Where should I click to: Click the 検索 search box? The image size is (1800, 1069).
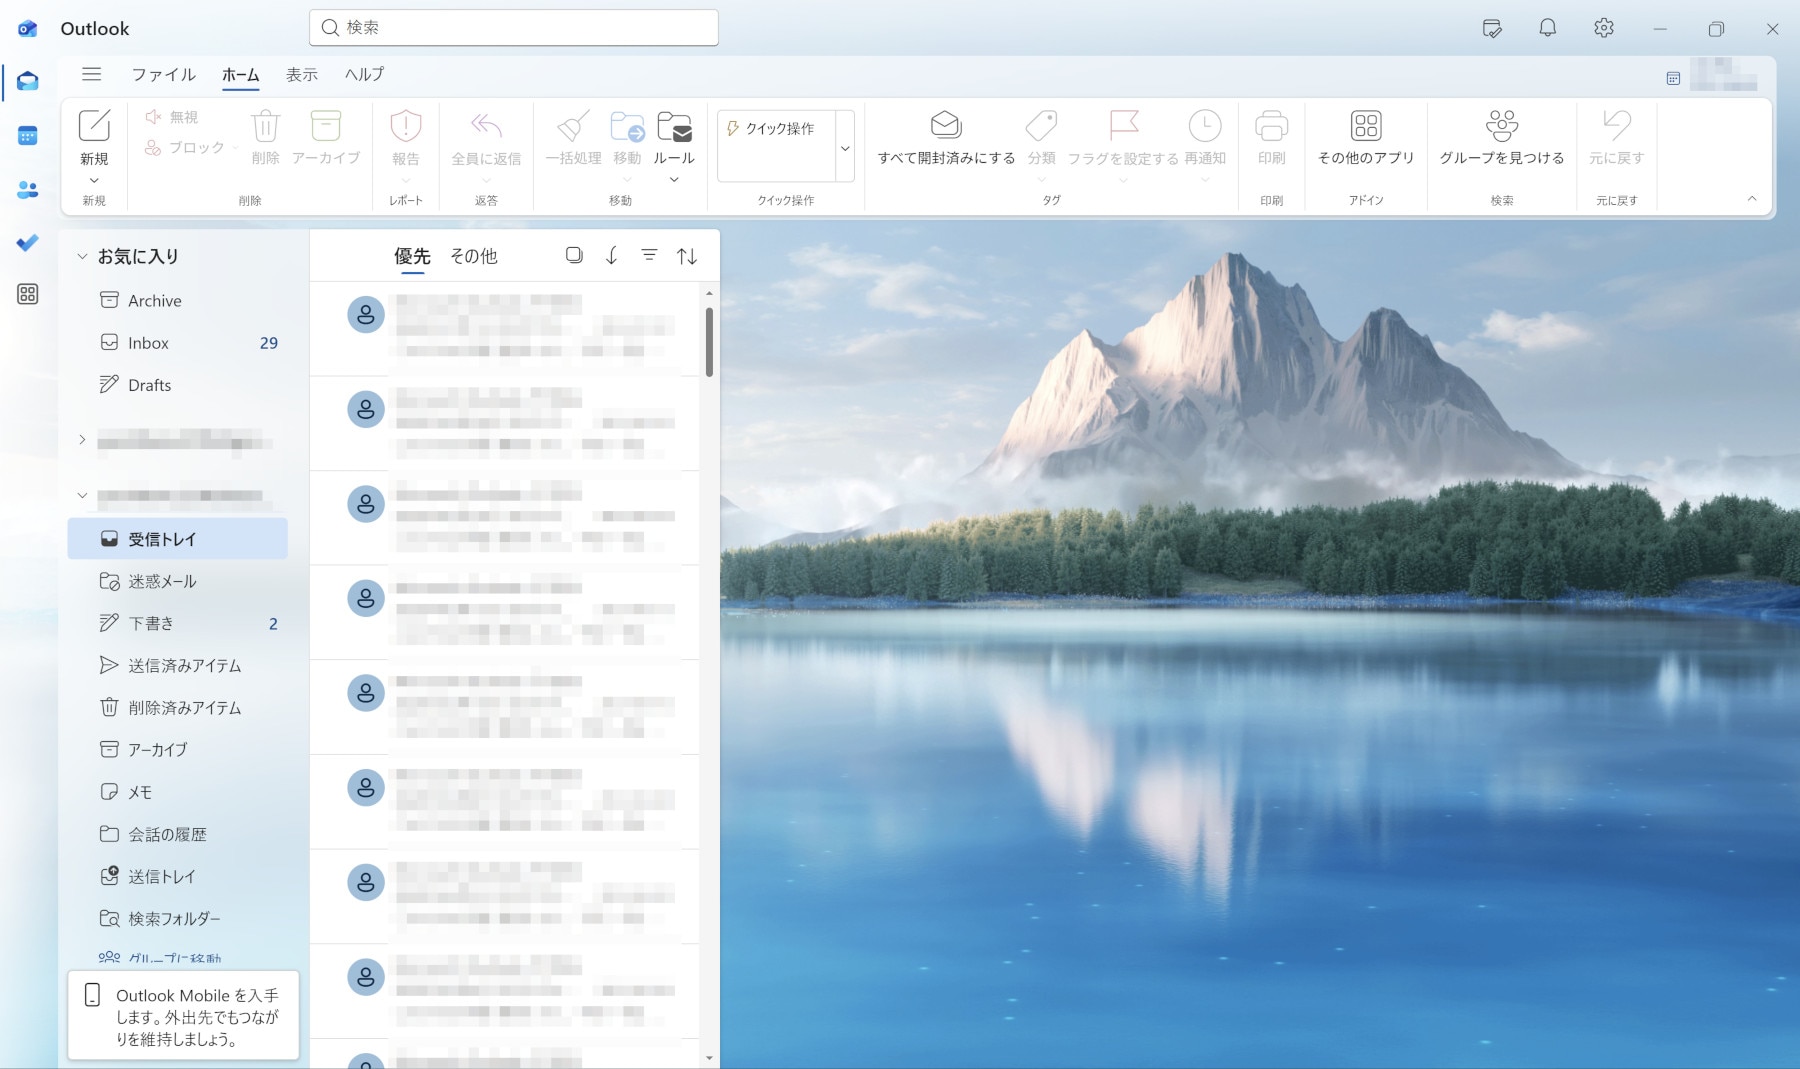click(514, 28)
